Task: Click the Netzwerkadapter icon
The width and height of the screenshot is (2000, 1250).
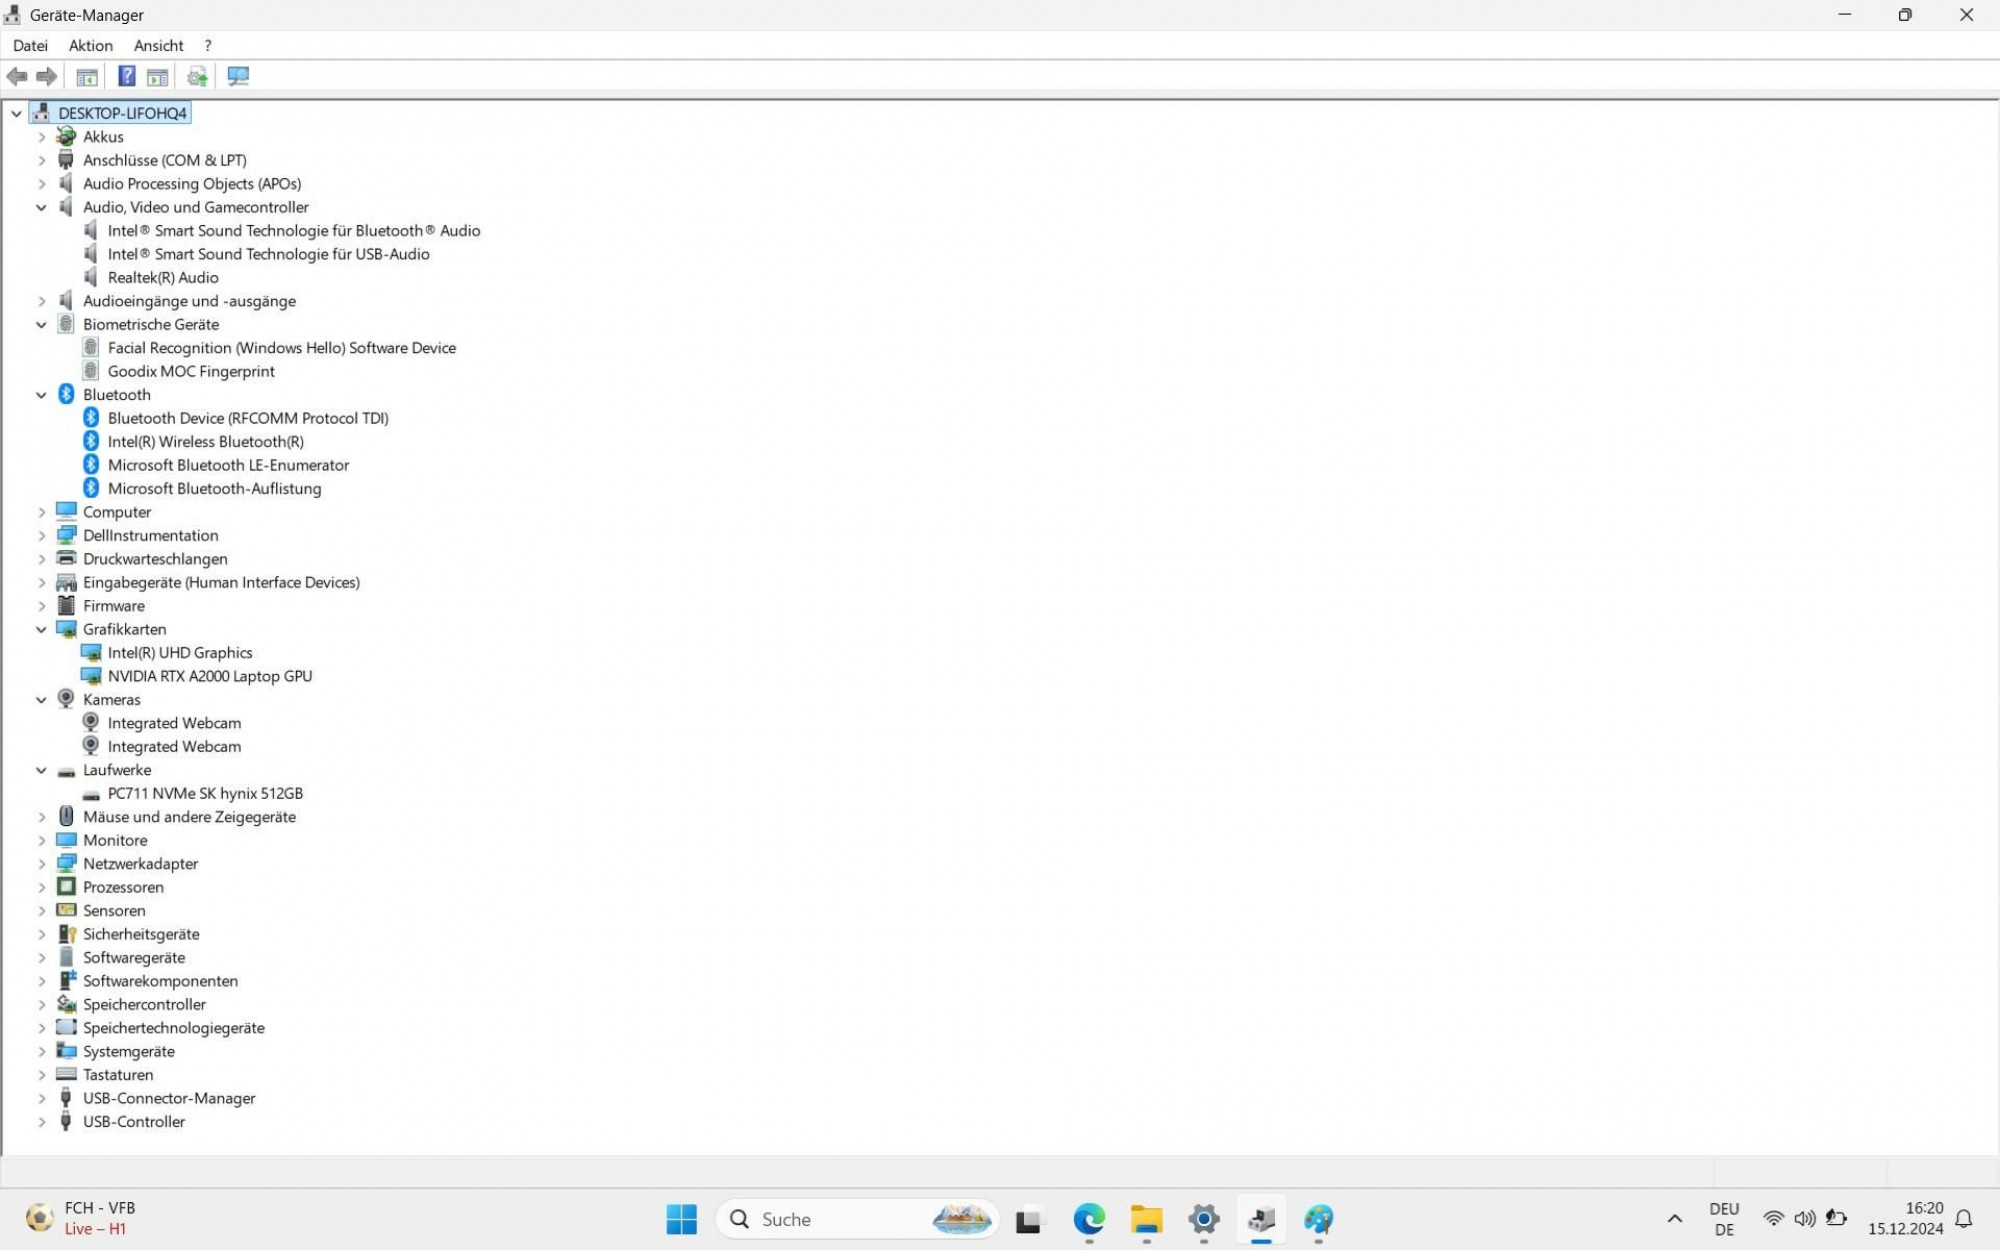Action: coord(66,863)
